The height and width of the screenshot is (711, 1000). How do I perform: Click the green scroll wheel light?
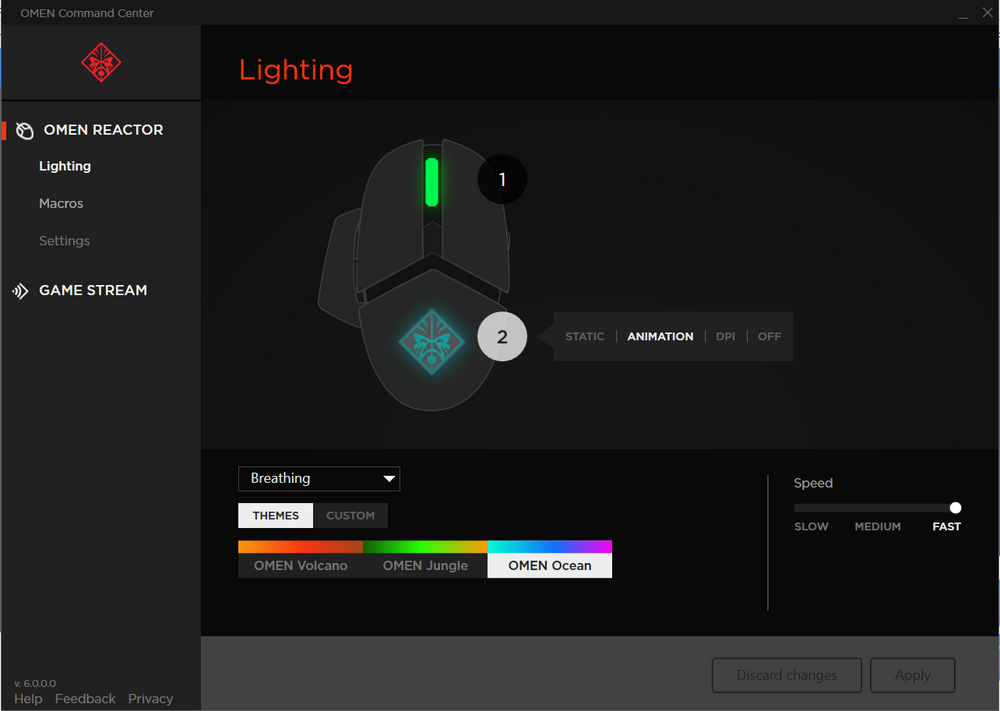(432, 182)
